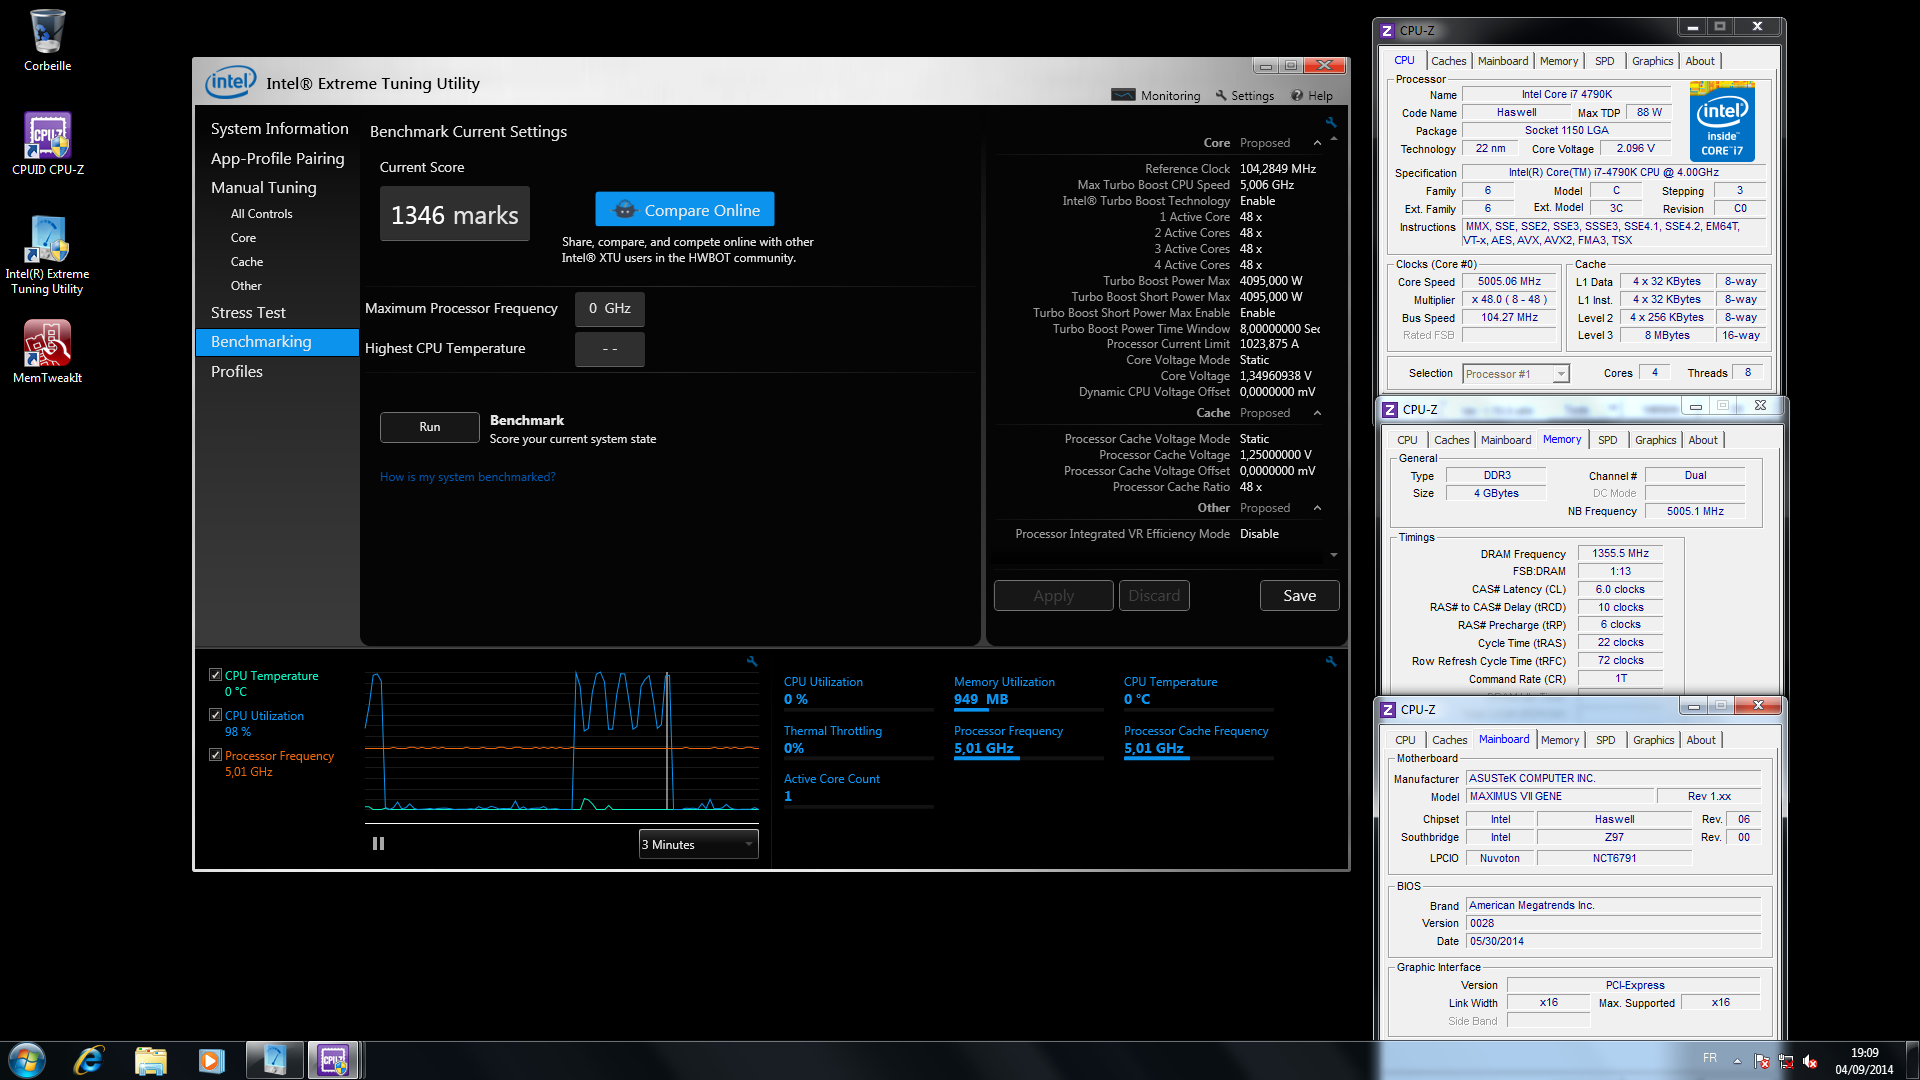The width and height of the screenshot is (1920, 1080).
Task: Open Profiles in XTU sidebar
Action: click(237, 372)
